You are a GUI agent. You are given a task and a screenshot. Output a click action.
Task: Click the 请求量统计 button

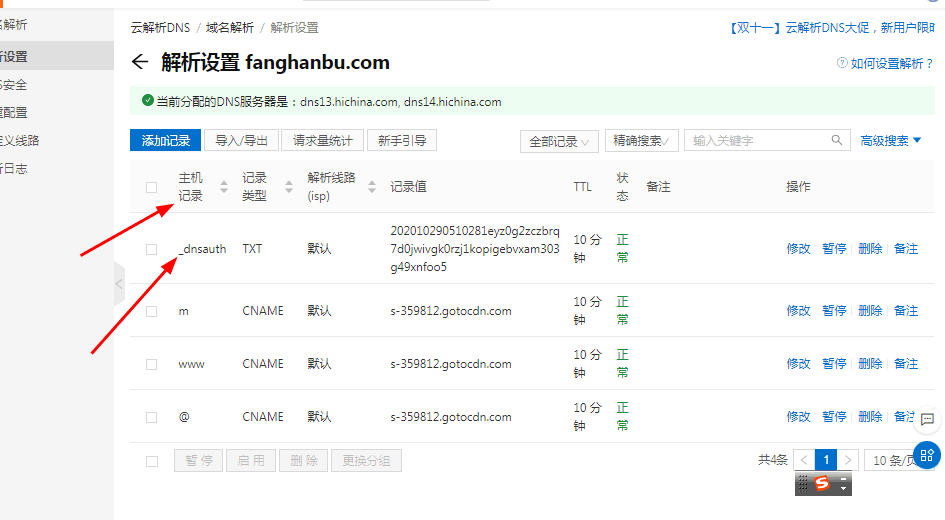[322, 140]
